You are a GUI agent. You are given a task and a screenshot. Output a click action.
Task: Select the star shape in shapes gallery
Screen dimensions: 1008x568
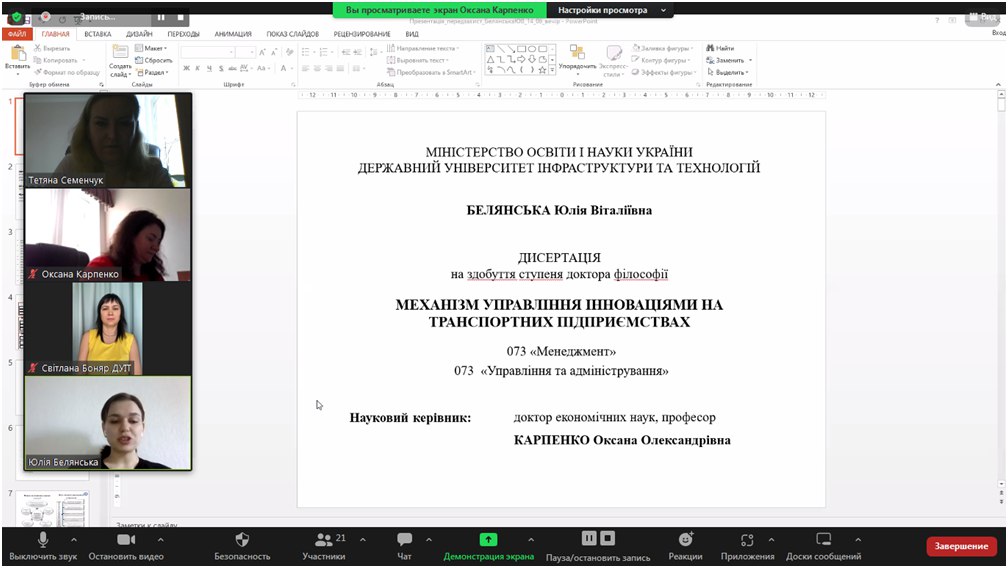pyautogui.click(x=543, y=69)
